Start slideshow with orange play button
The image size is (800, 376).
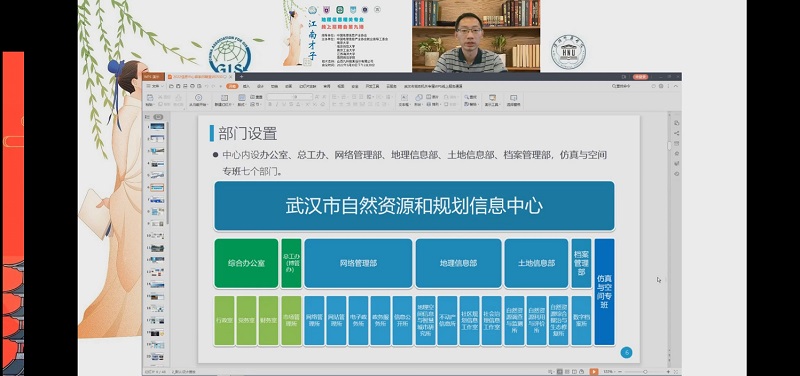(x=594, y=371)
